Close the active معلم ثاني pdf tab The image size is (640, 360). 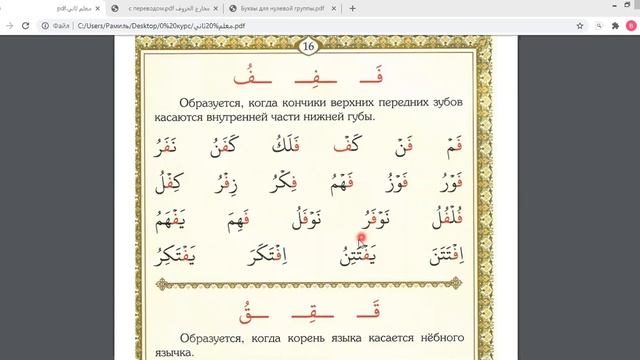pos(98,8)
